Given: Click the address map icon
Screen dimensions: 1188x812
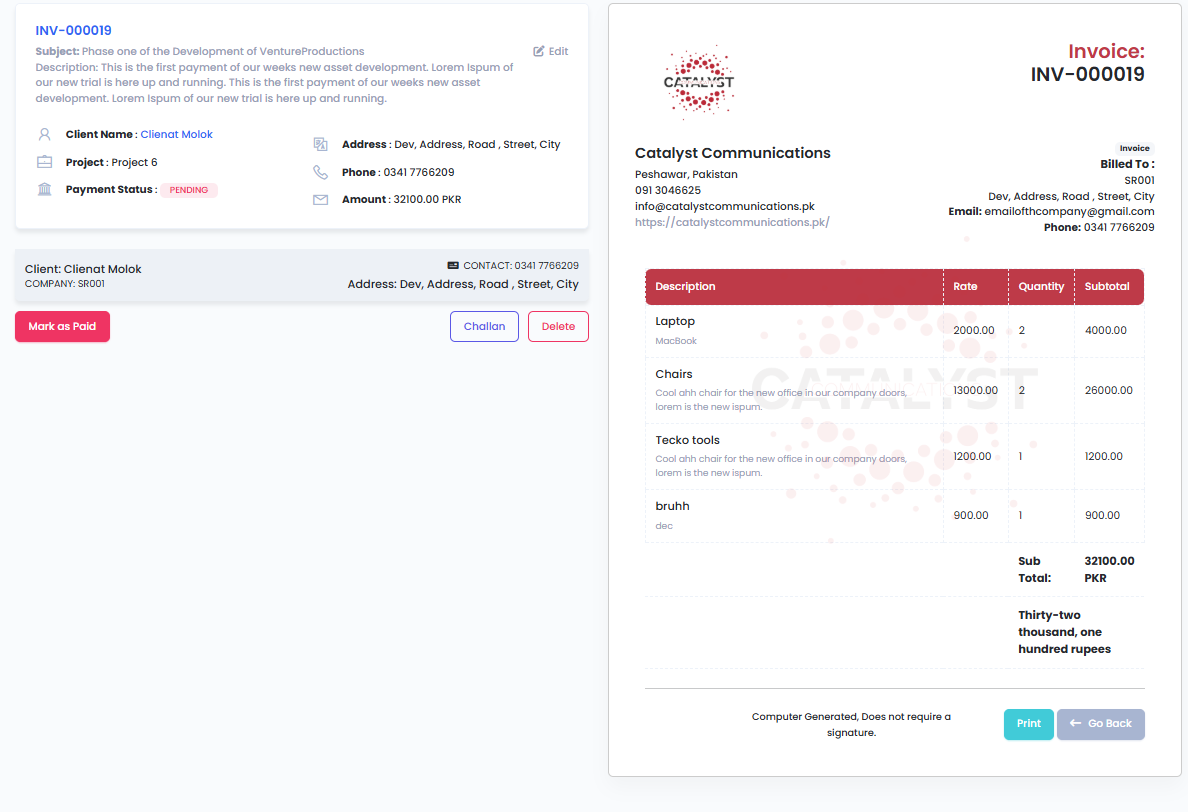Looking at the screenshot, I should 320,144.
